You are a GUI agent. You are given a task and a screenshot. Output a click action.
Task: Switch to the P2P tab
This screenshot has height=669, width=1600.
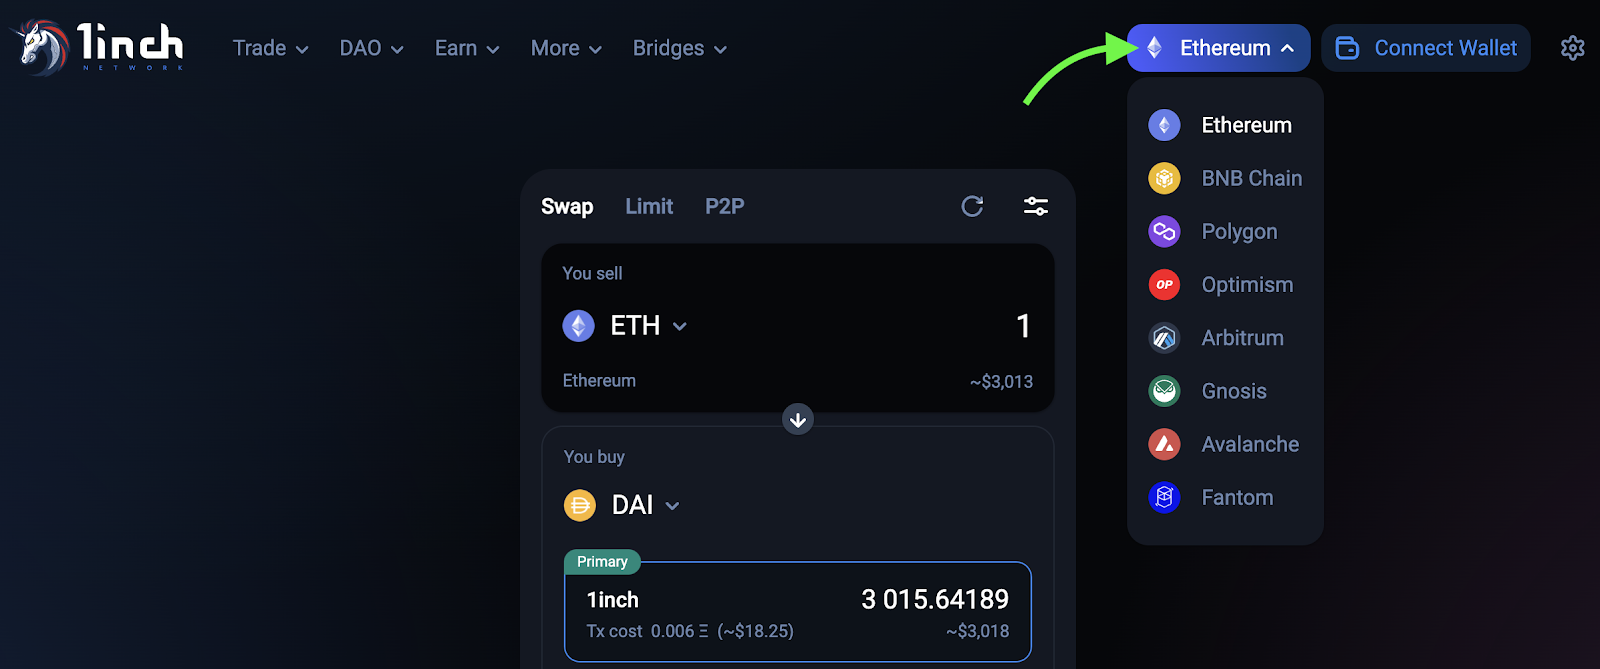[725, 206]
